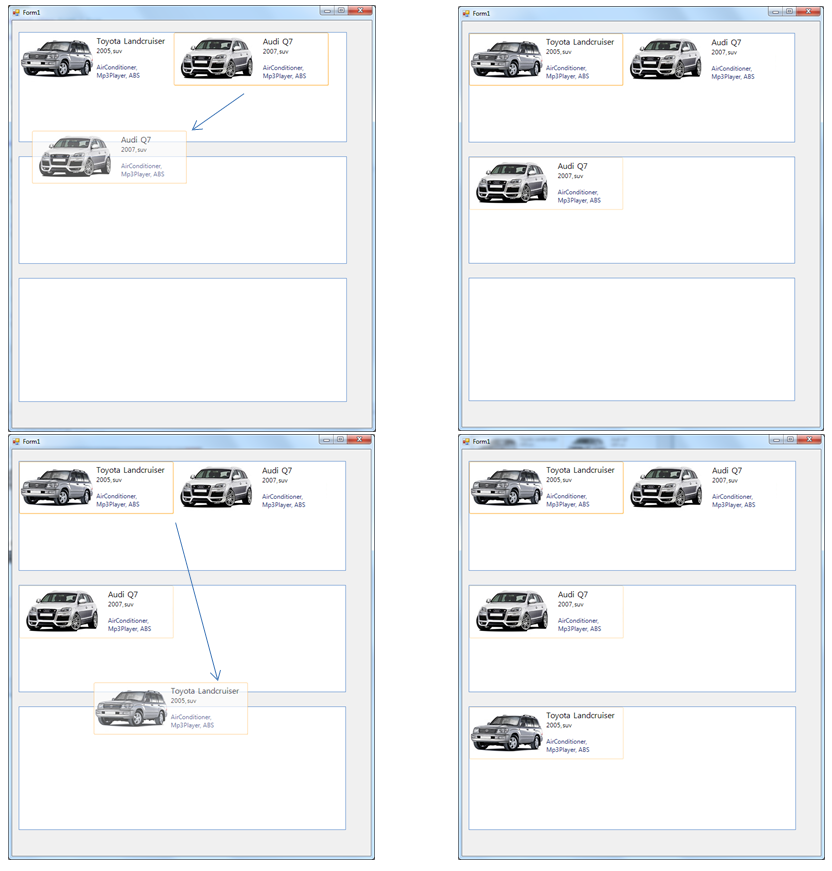Viewport: 832px width, 871px height.
Task: Select first-panel 'Toyota Landcruiser' title in lower-left window
Action: 131,470
